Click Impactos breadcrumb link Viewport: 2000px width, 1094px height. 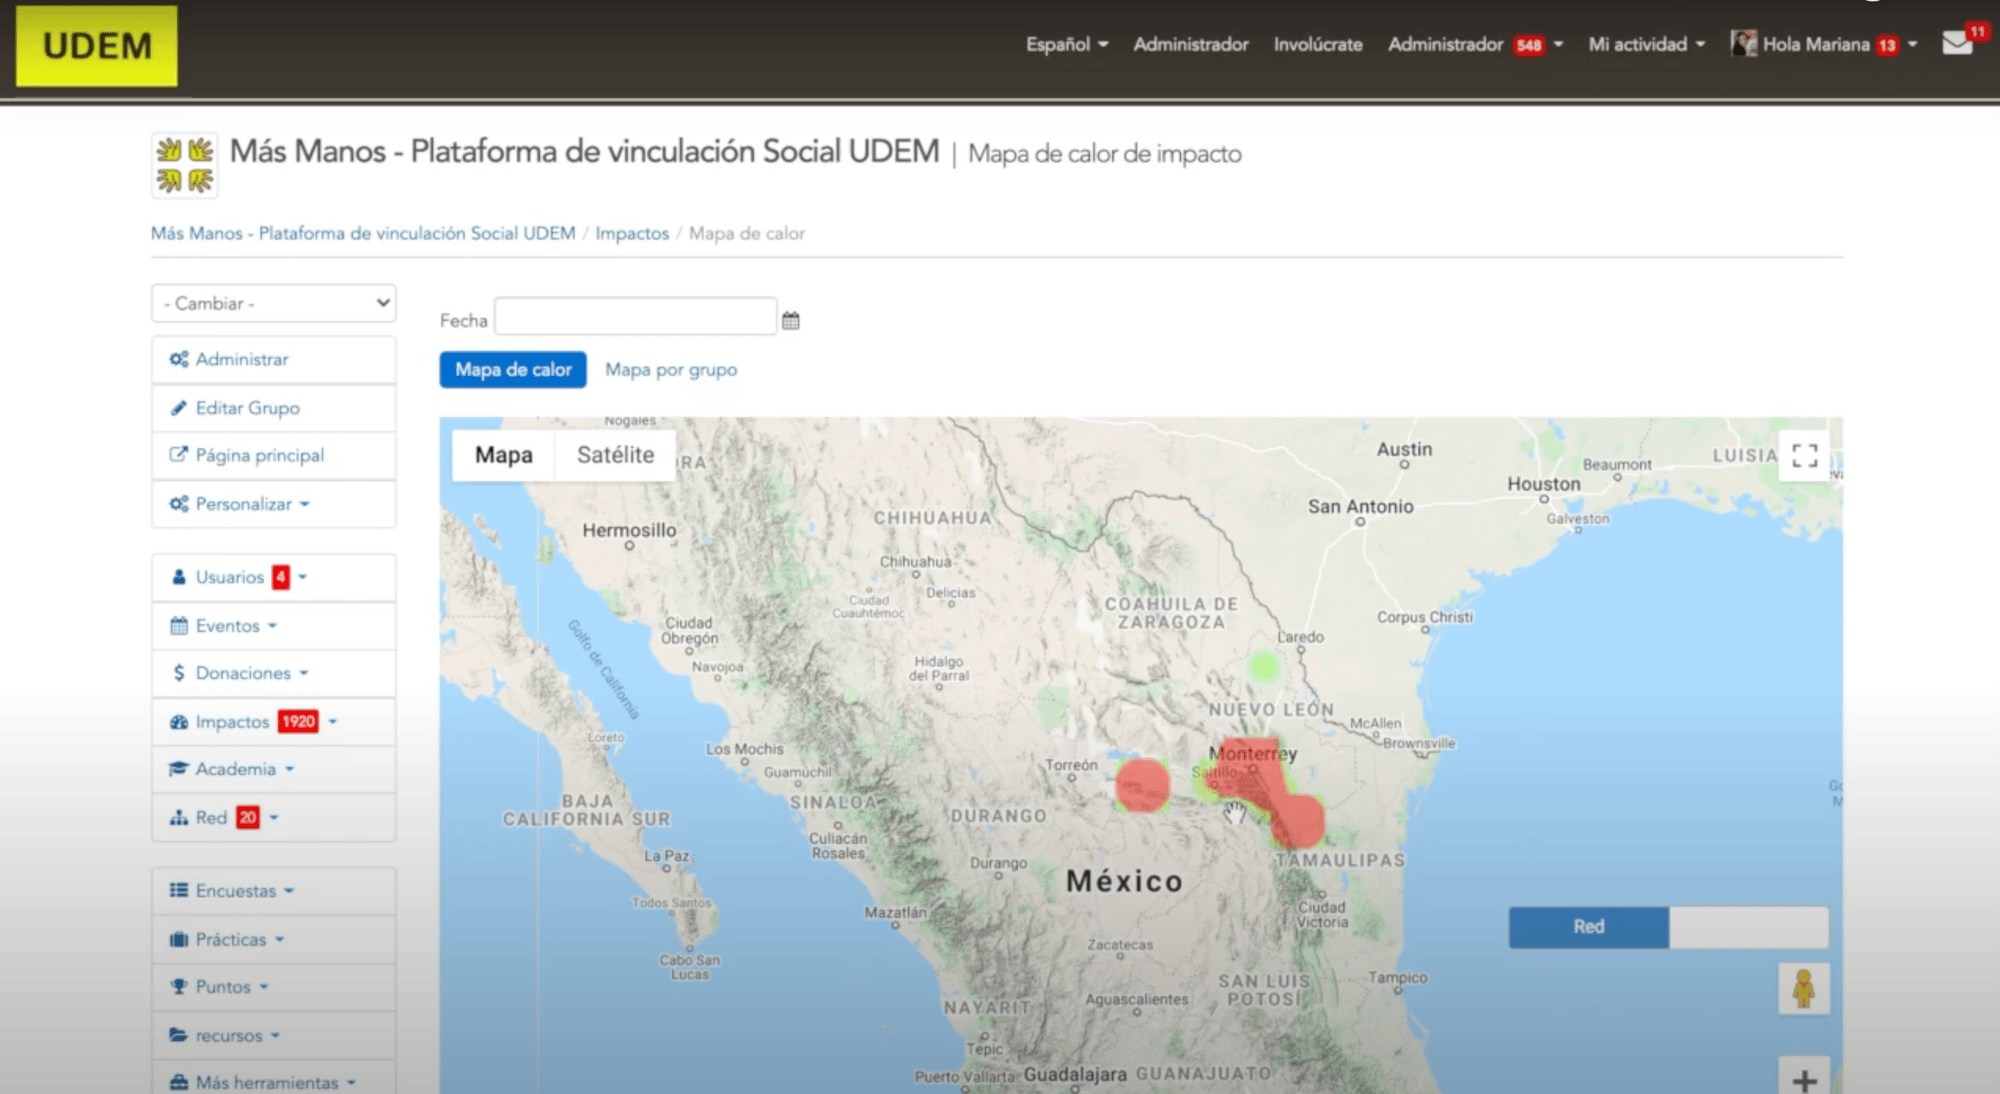pyautogui.click(x=632, y=233)
